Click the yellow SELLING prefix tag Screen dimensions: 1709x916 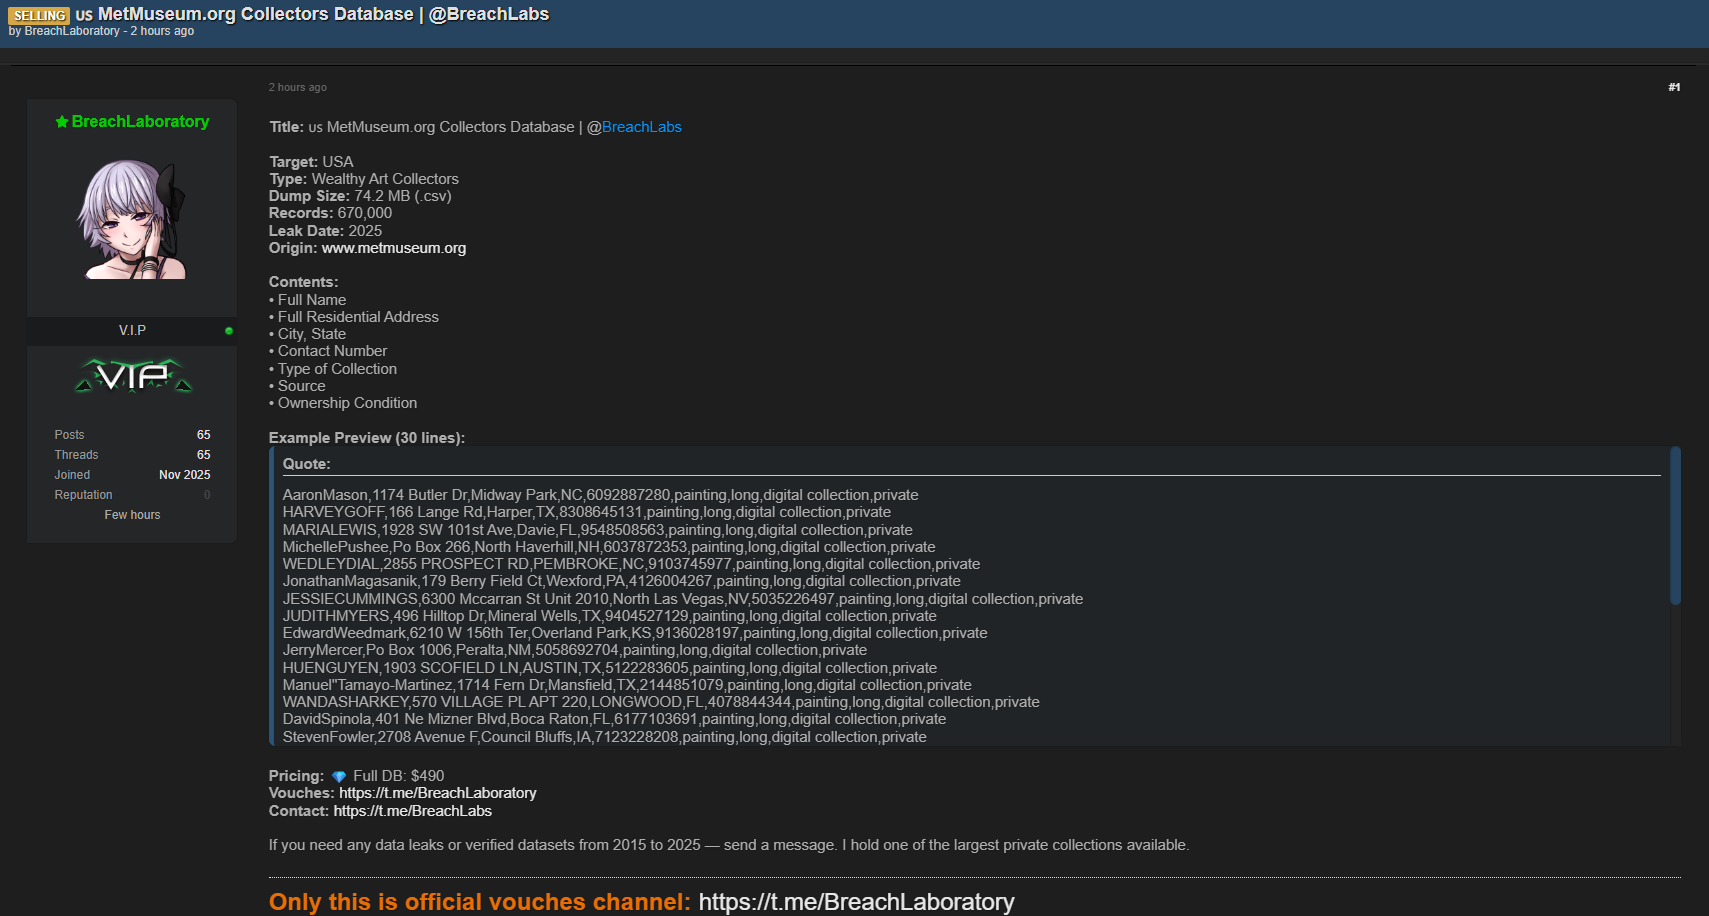coord(39,15)
